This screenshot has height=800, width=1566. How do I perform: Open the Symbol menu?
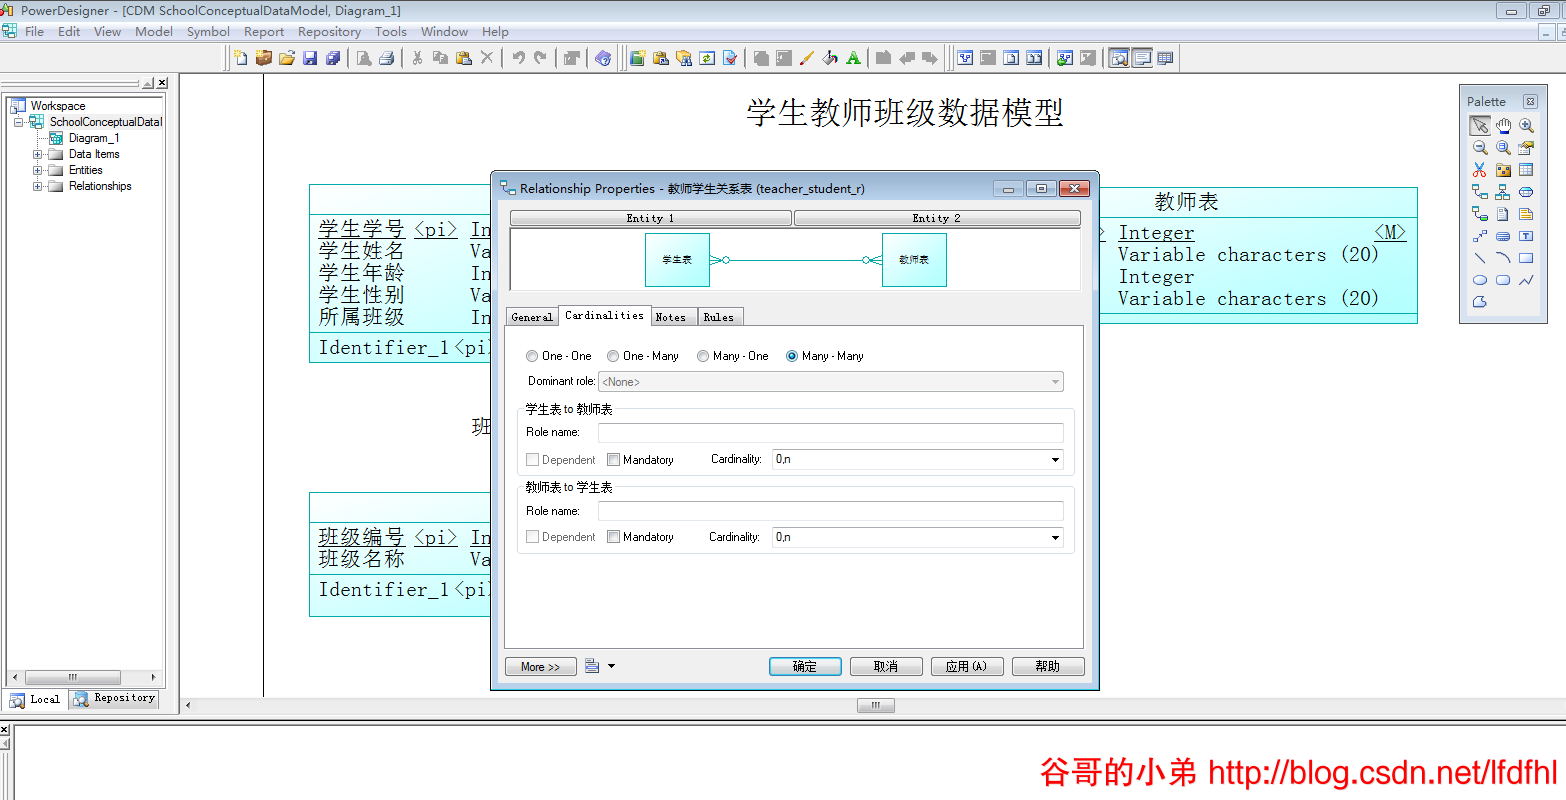[x=208, y=32]
